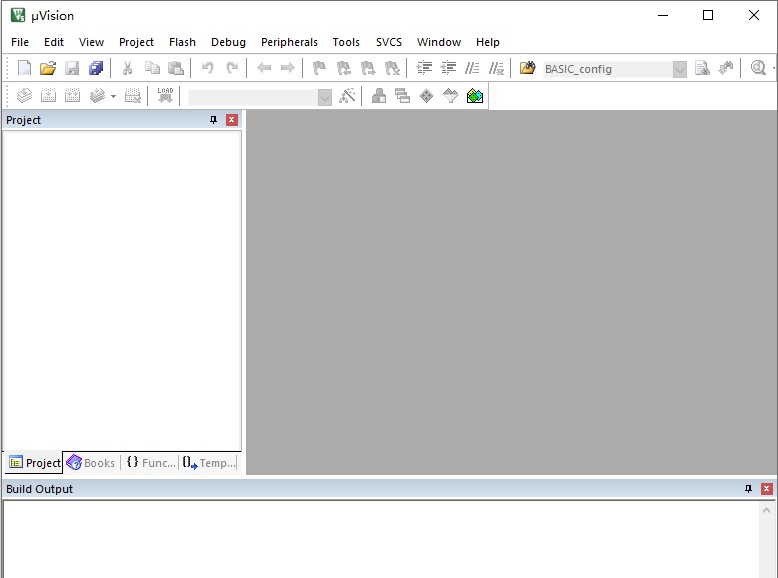This screenshot has height=578, width=778.
Task: Switch to the Project tab
Action: [34, 463]
